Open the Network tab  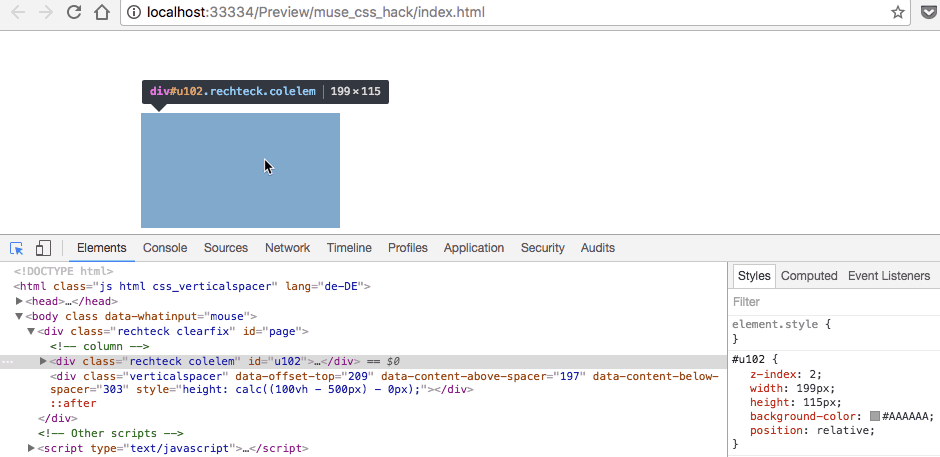click(x=288, y=248)
